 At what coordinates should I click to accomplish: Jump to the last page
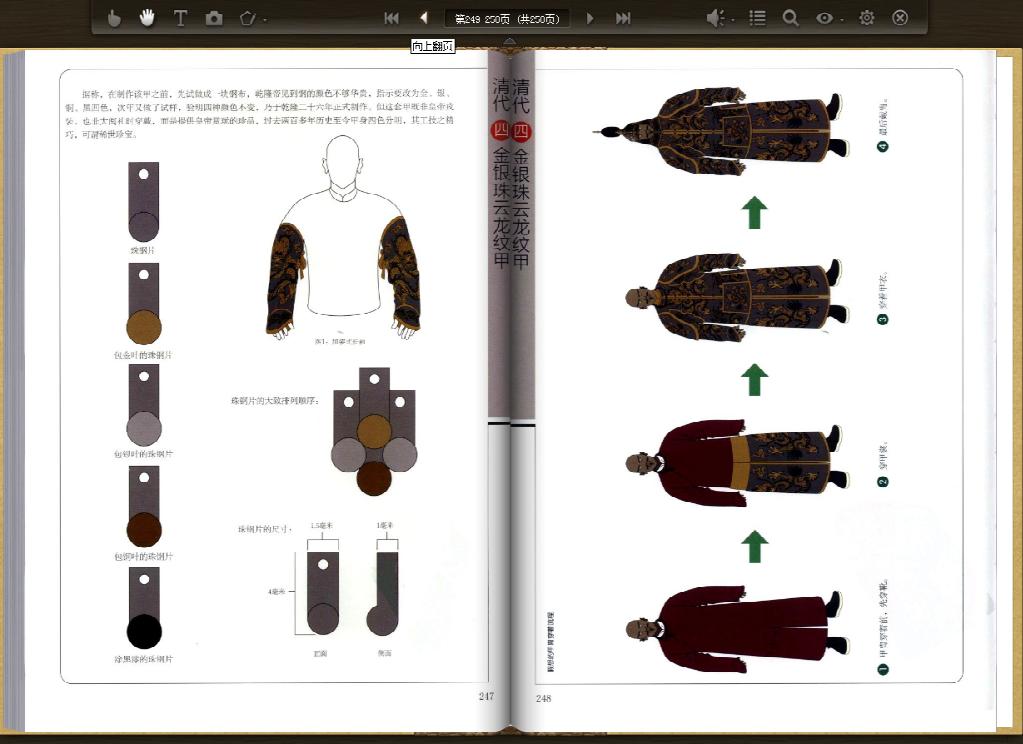[x=623, y=18]
